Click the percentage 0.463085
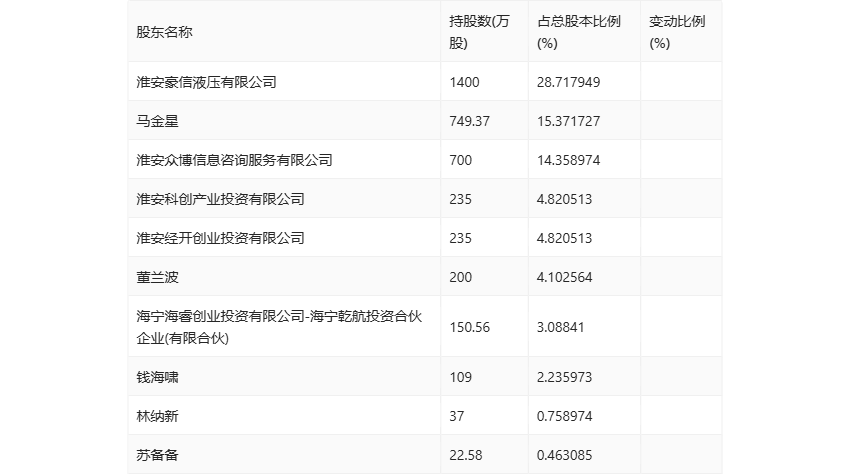 click(564, 455)
